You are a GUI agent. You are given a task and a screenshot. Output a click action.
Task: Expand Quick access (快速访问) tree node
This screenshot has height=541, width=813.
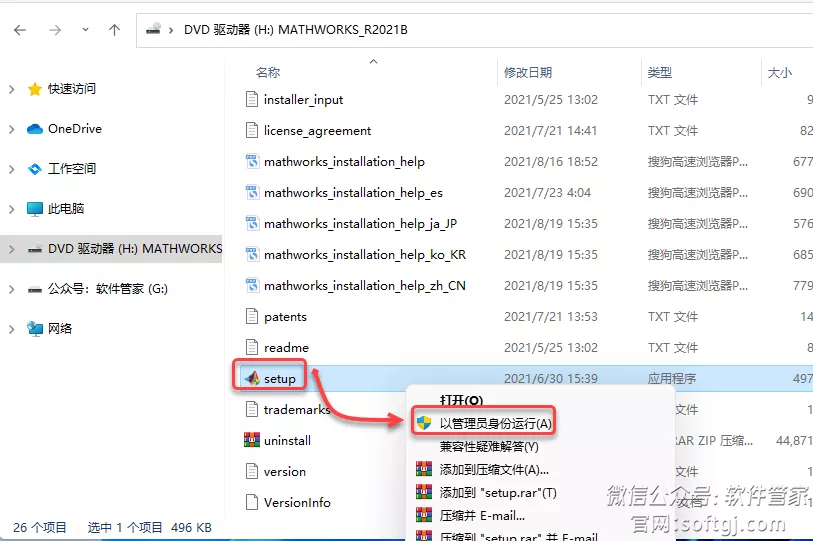[x=11, y=89]
